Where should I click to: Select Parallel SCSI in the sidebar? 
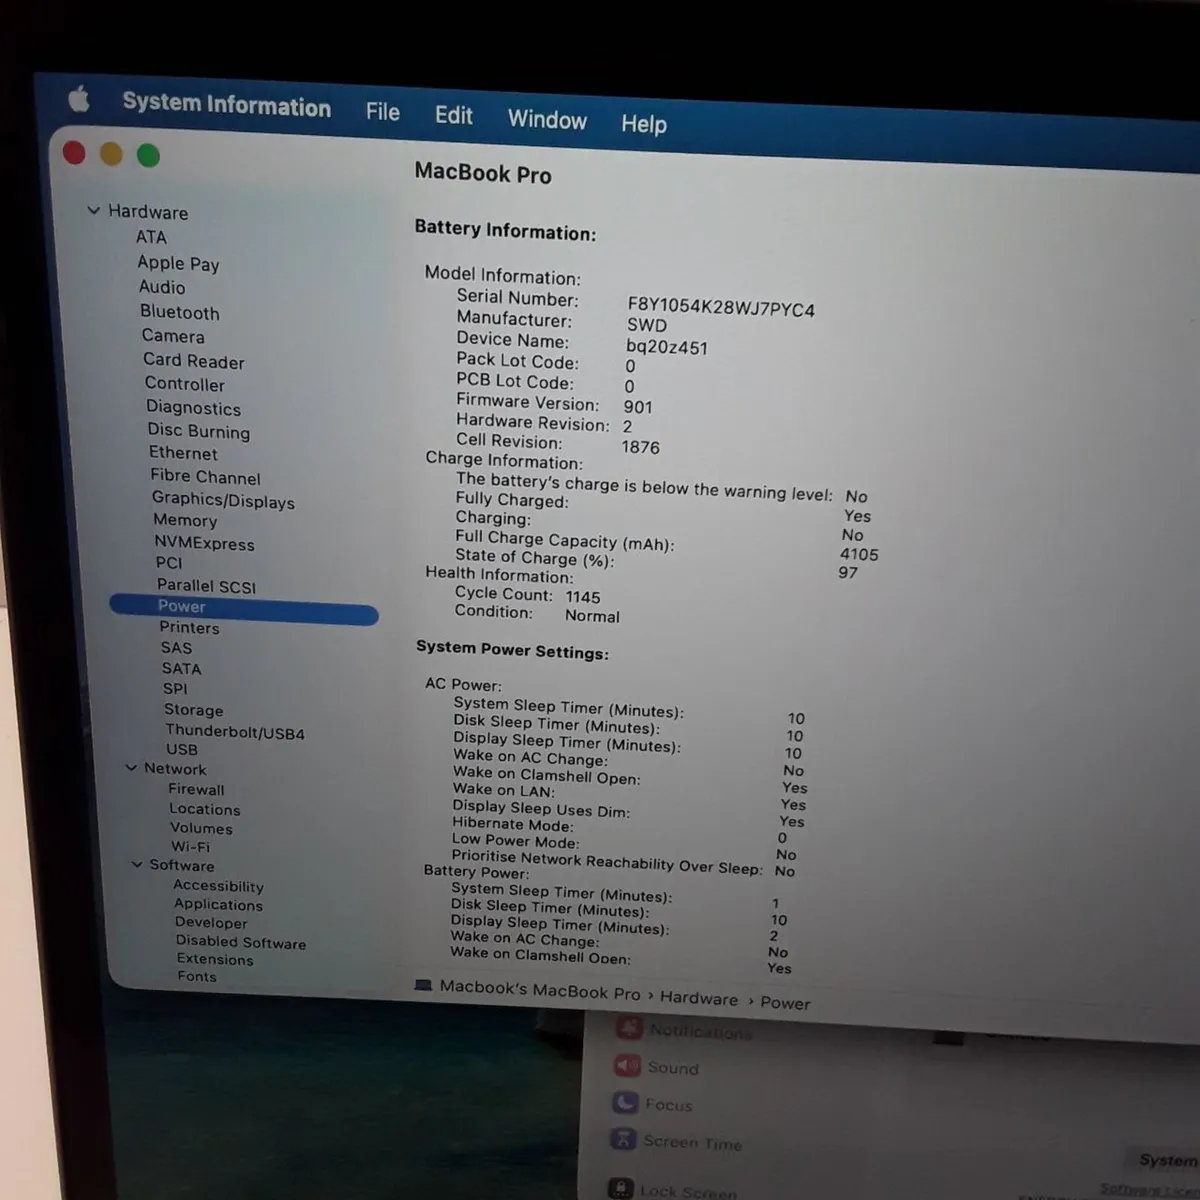[206, 586]
